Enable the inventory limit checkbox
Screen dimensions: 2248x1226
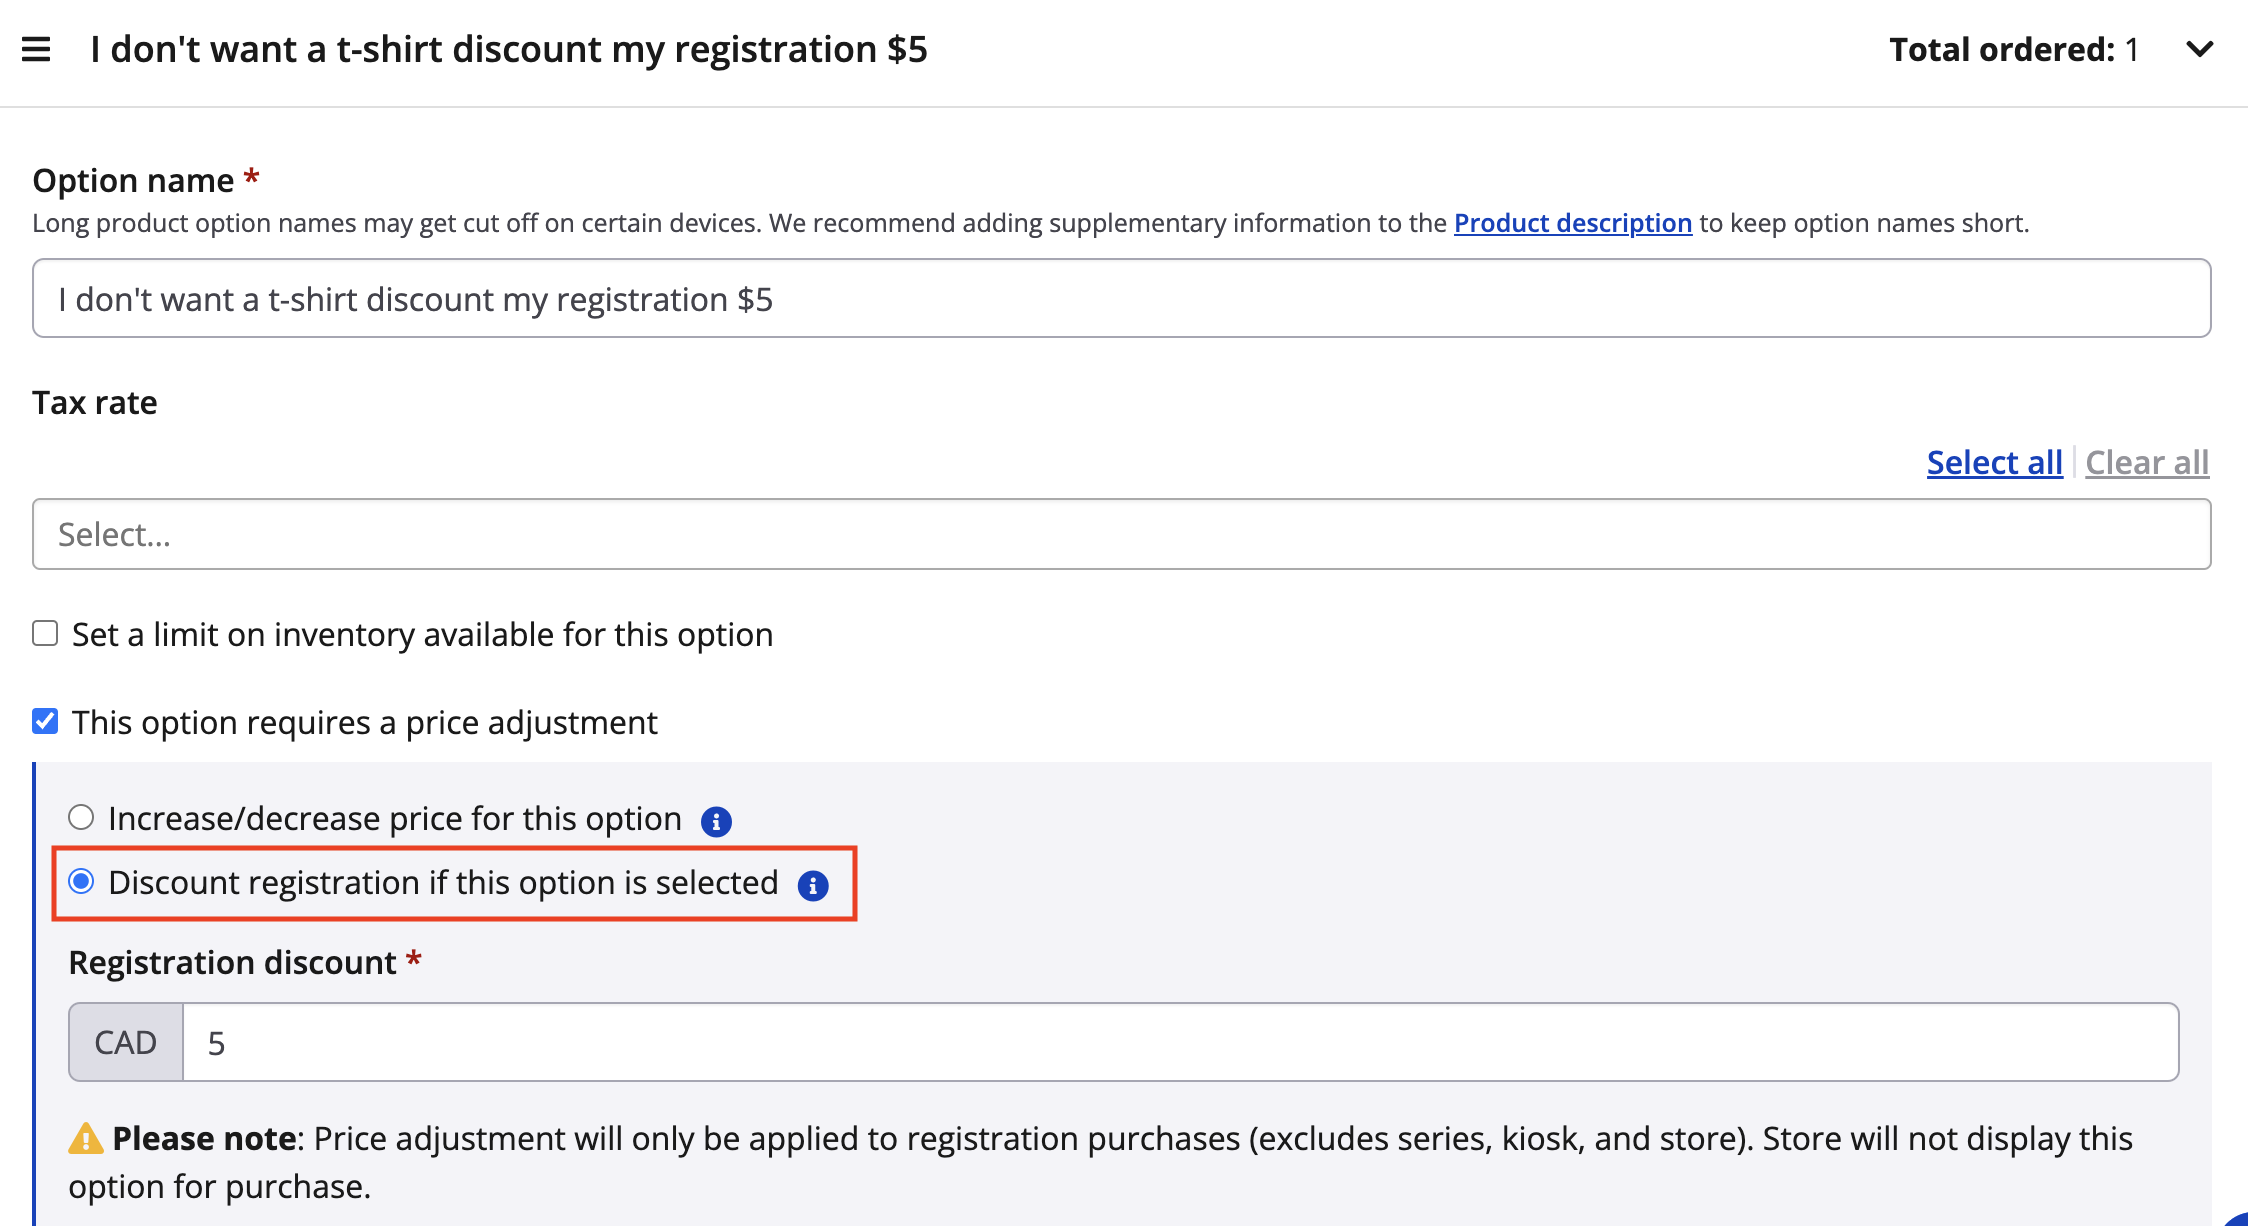(x=45, y=634)
